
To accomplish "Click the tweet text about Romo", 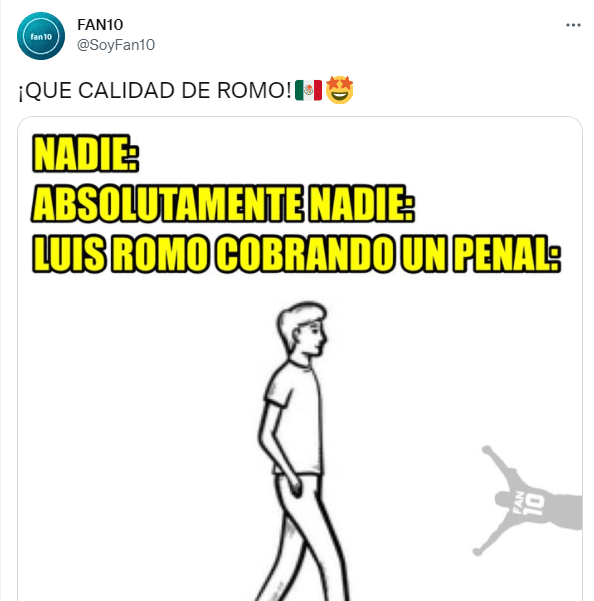I will pos(185,90).
